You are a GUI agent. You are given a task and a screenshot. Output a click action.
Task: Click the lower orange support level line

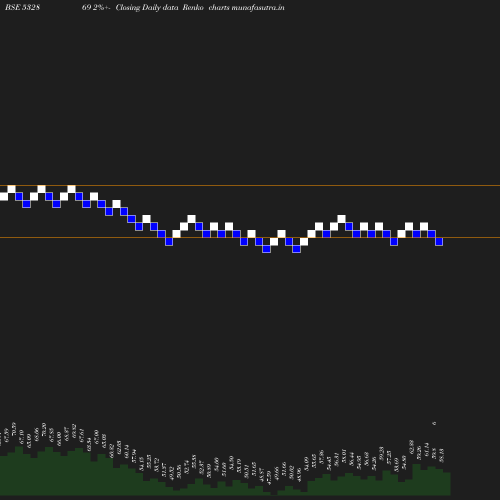coord(250,237)
